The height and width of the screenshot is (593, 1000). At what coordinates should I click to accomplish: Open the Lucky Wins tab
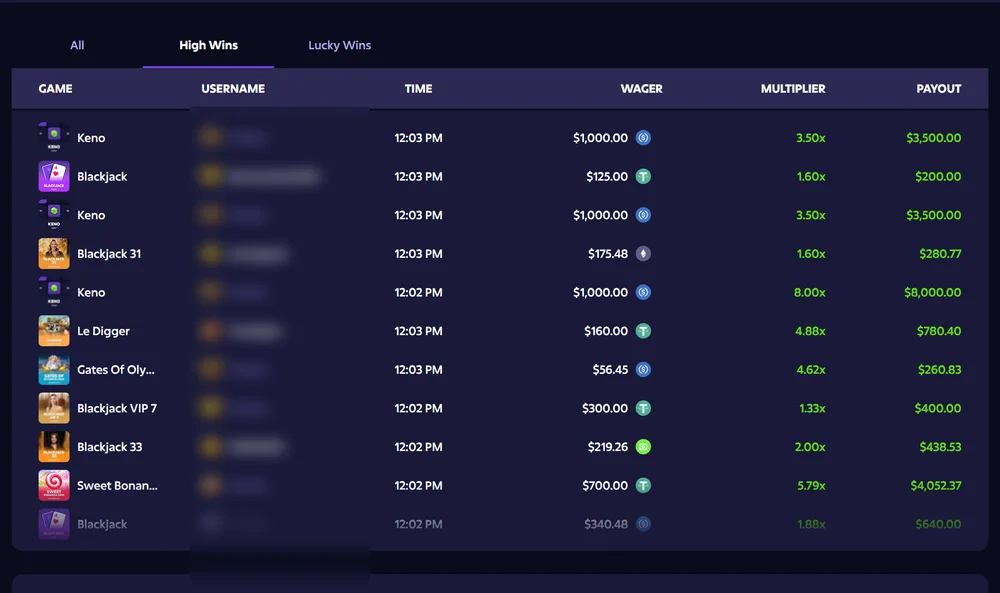pos(339,45)
